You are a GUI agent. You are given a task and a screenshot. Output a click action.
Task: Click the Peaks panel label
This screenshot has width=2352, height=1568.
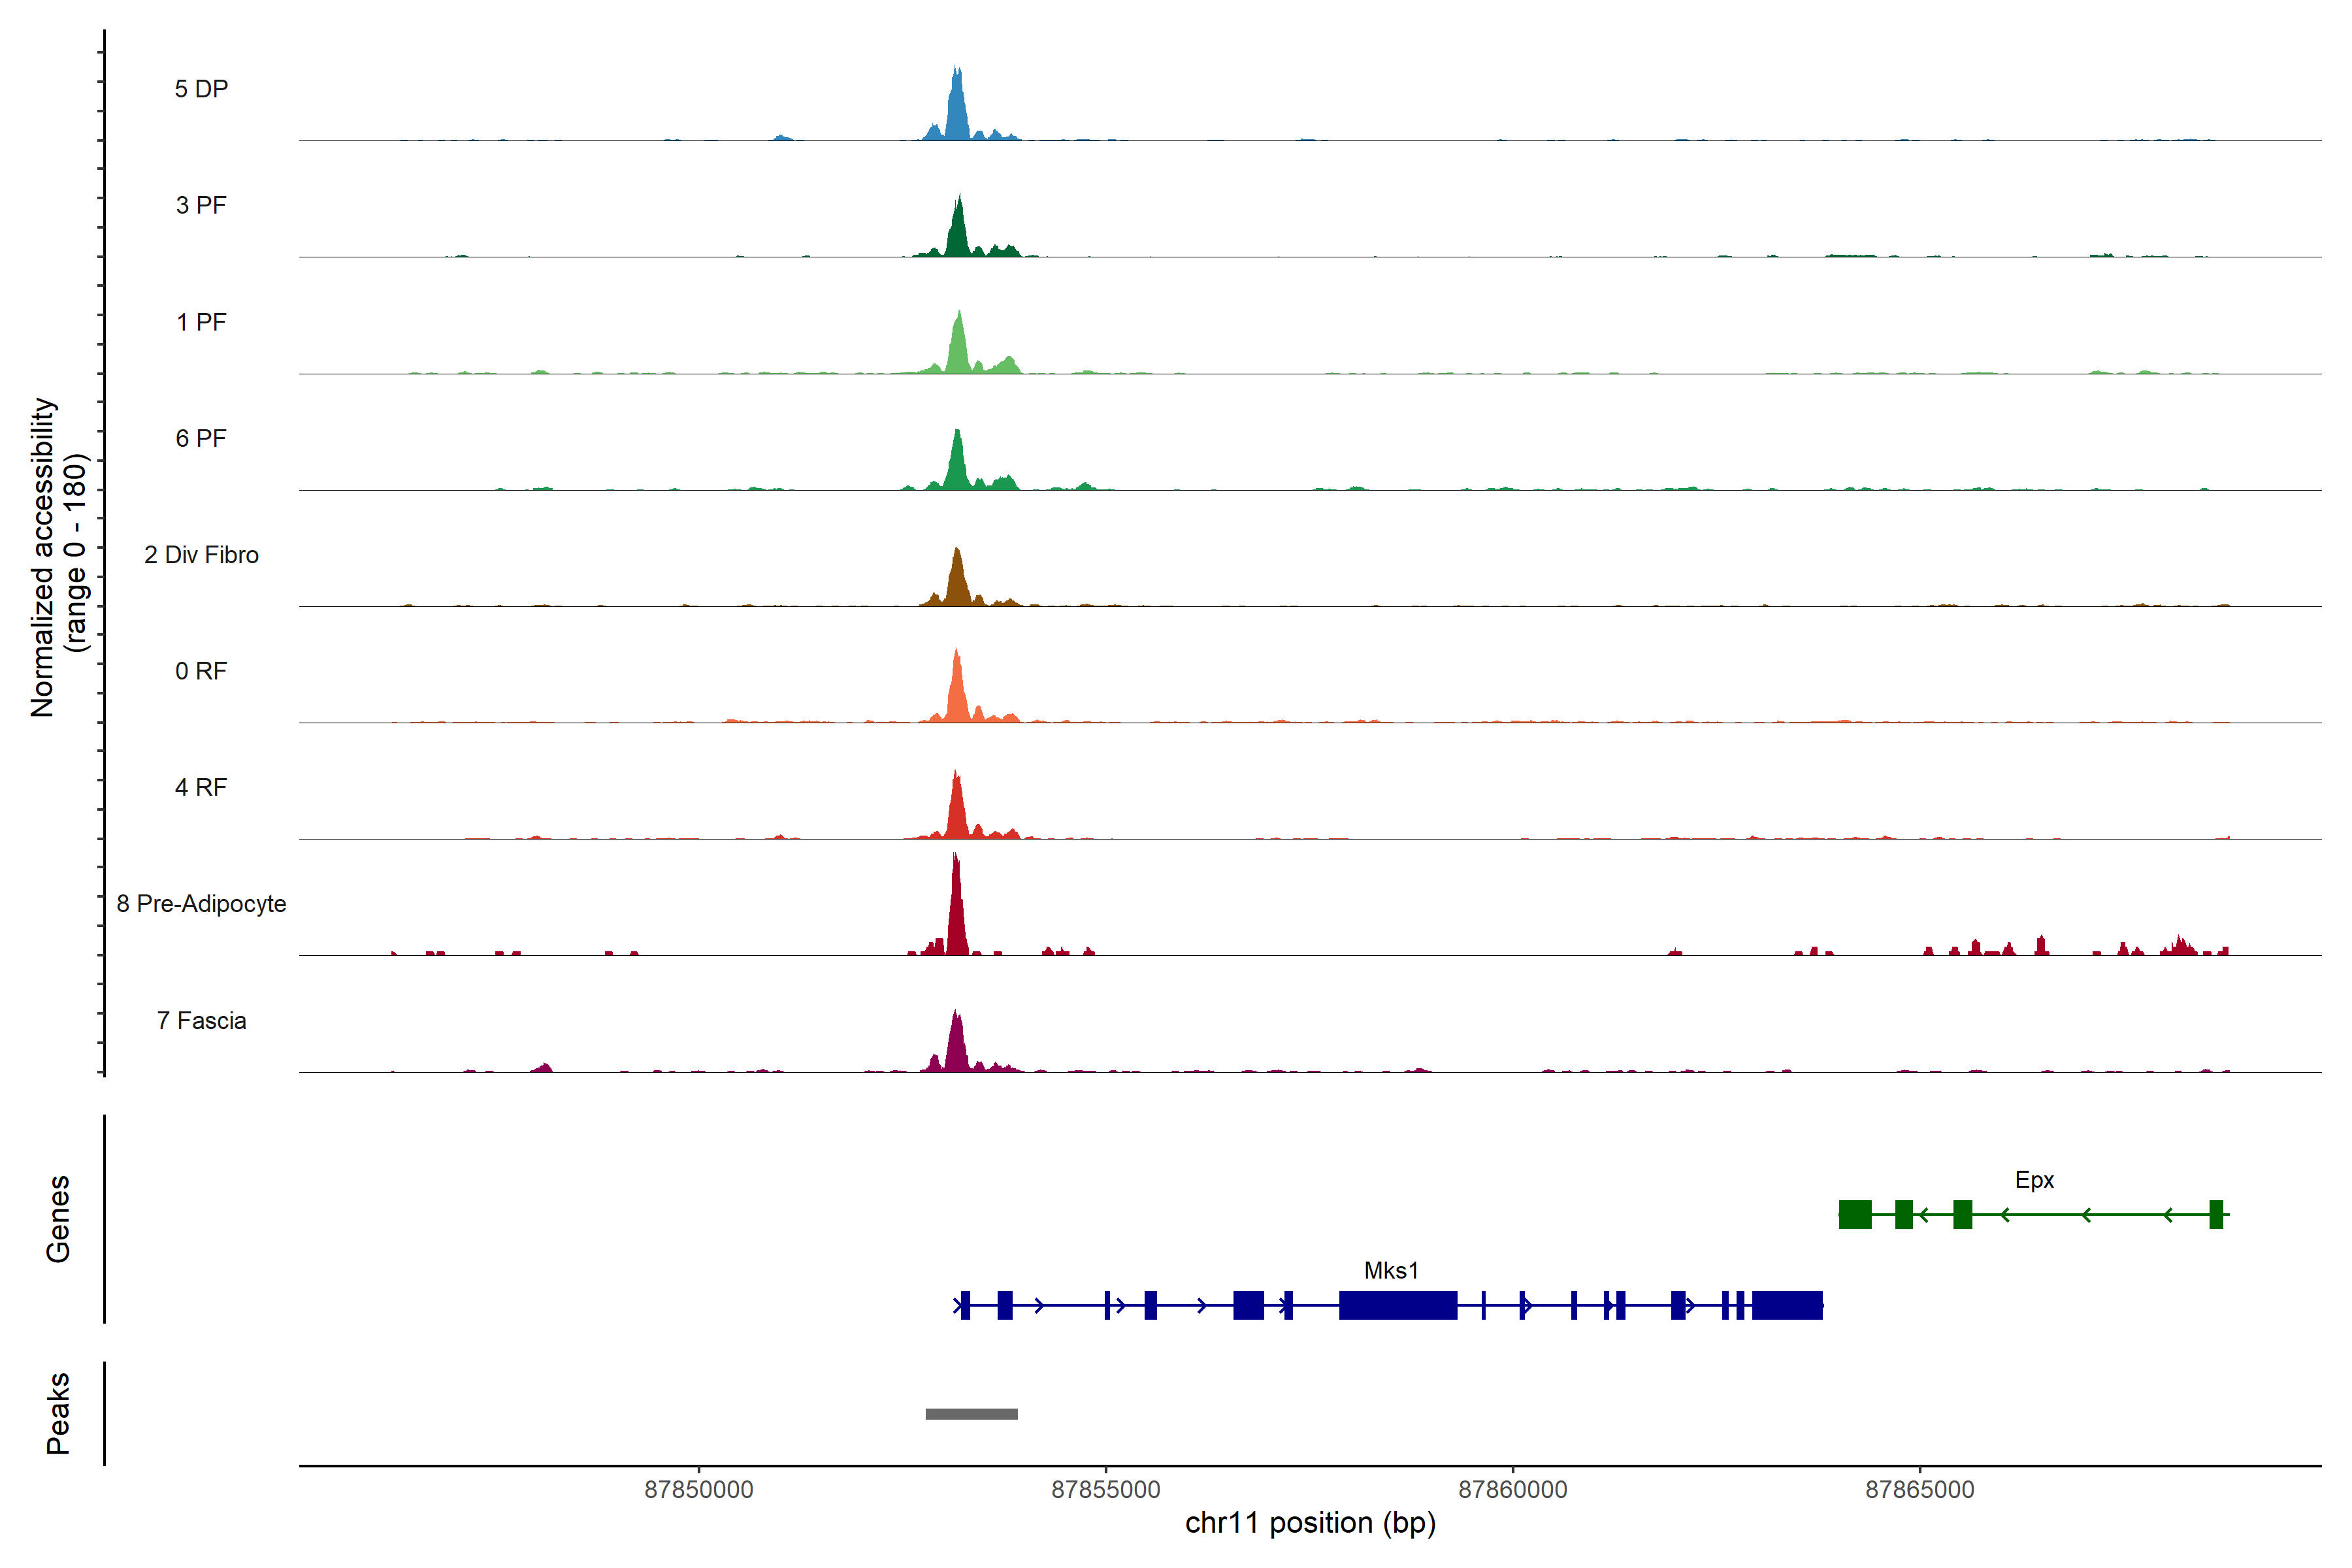(58, 1413)
